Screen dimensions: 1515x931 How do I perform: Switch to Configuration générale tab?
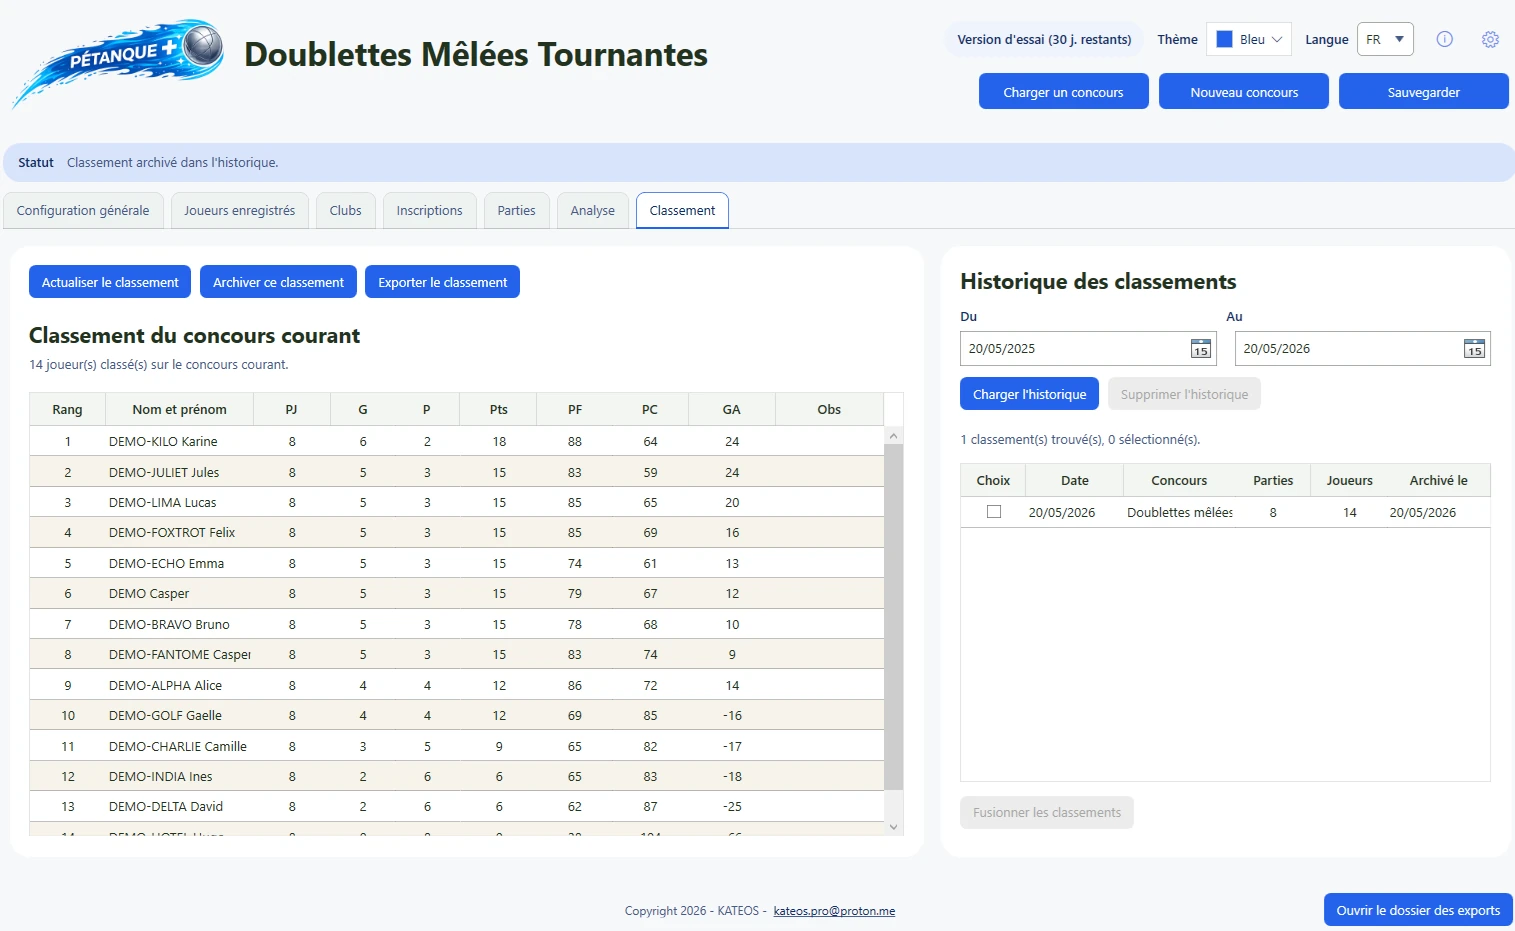pos(83,210)
